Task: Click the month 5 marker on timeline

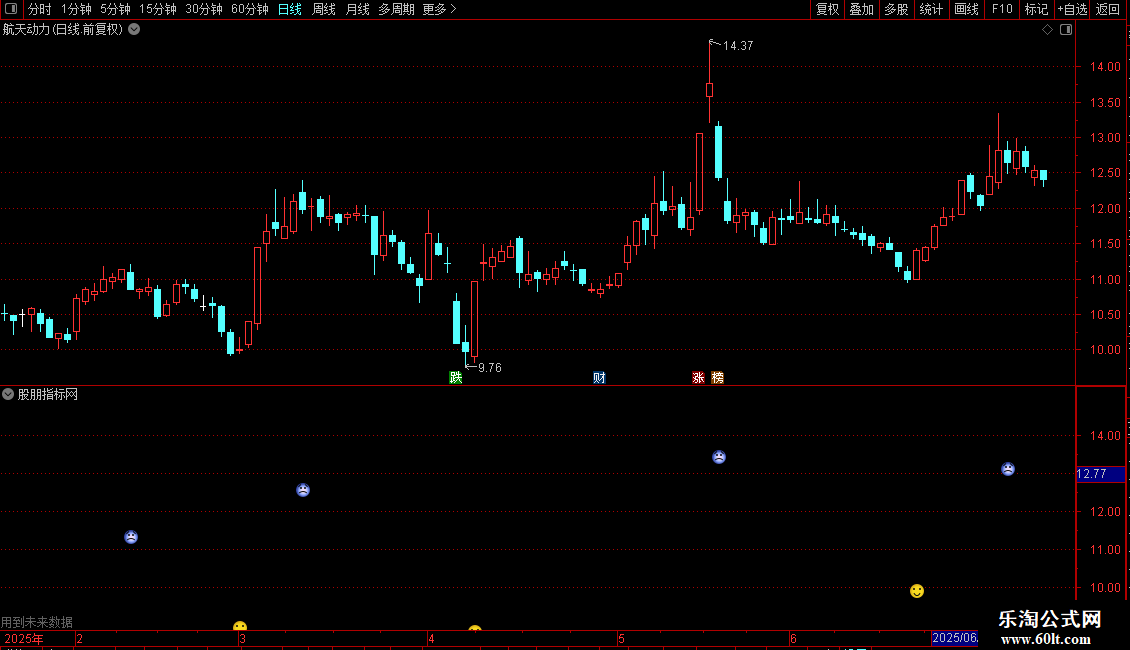Action: coord(620,639)
